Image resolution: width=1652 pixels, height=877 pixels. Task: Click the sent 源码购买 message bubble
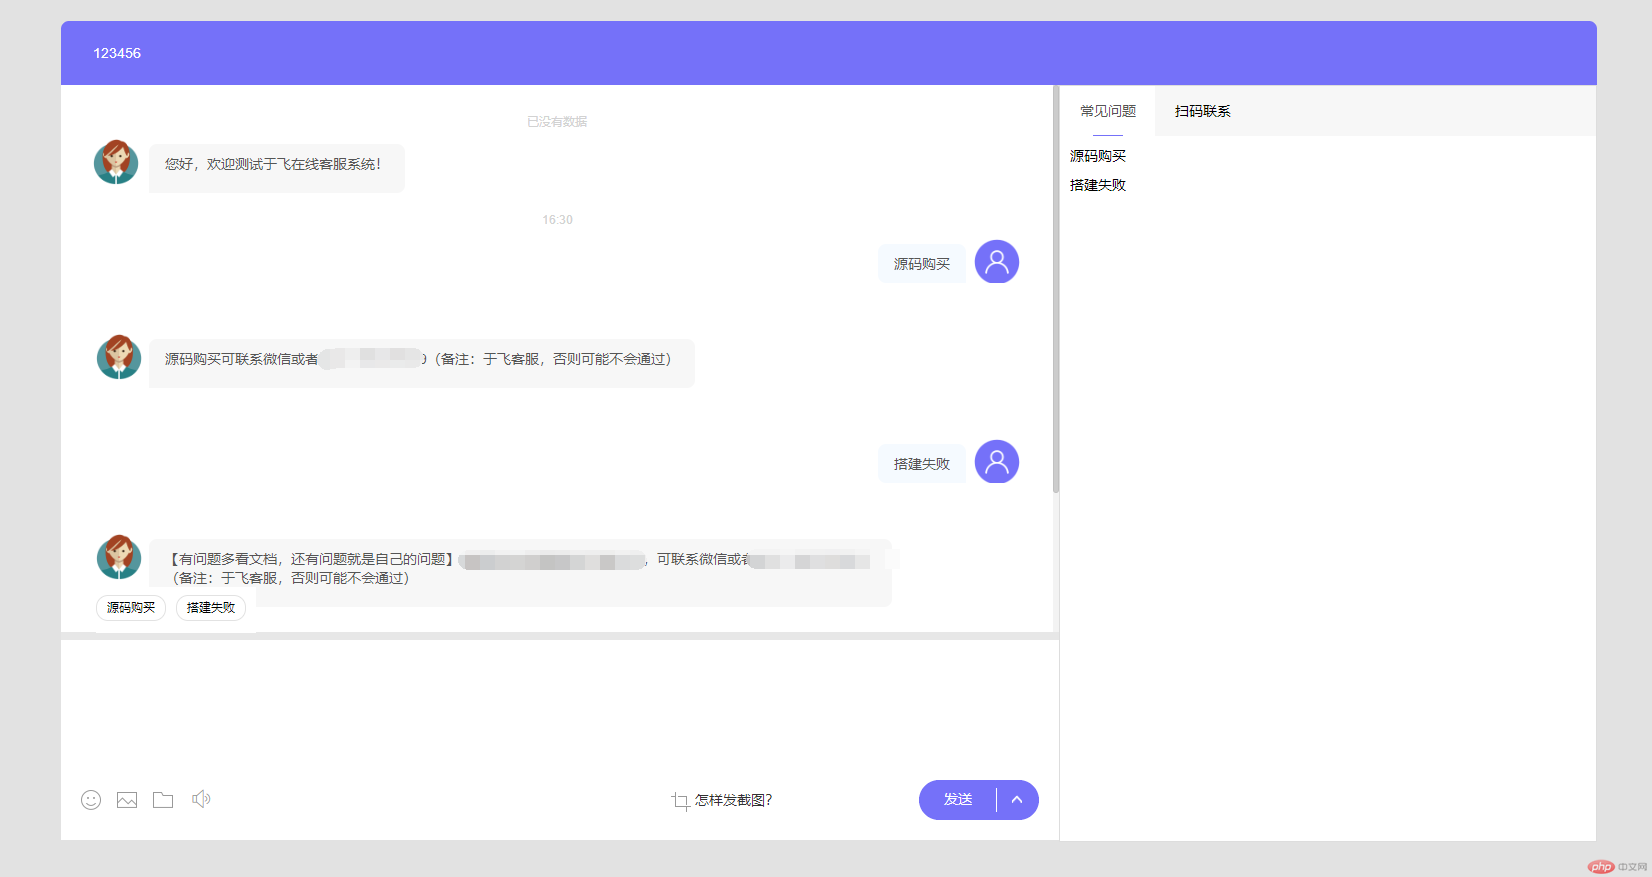[922, 264]
